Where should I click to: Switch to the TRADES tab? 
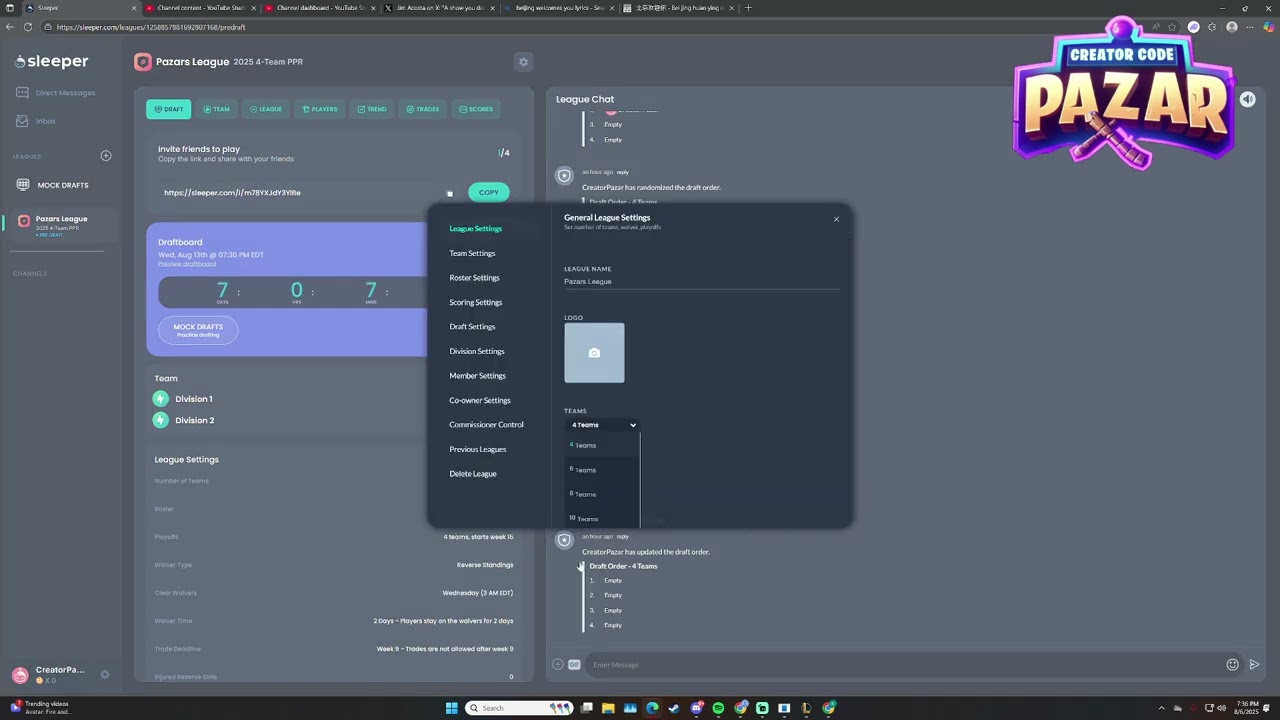[422, 109]
